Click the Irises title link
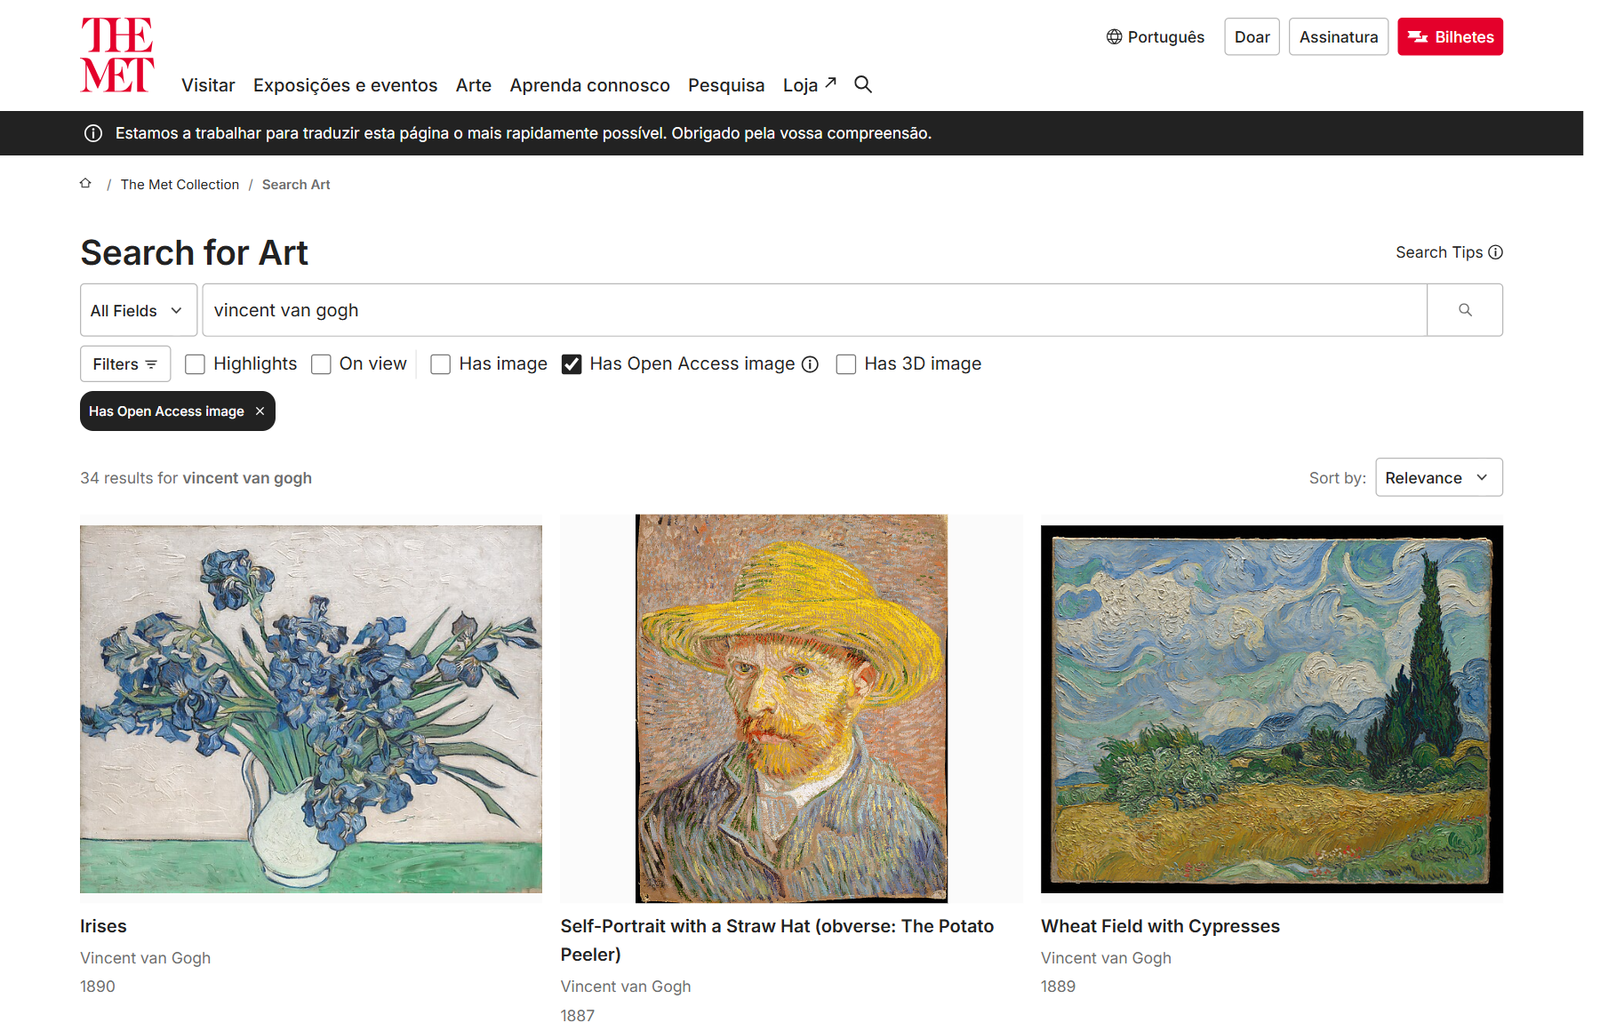The height and width of the screenshot is (1022, 1600). click(x=103, y=926)
